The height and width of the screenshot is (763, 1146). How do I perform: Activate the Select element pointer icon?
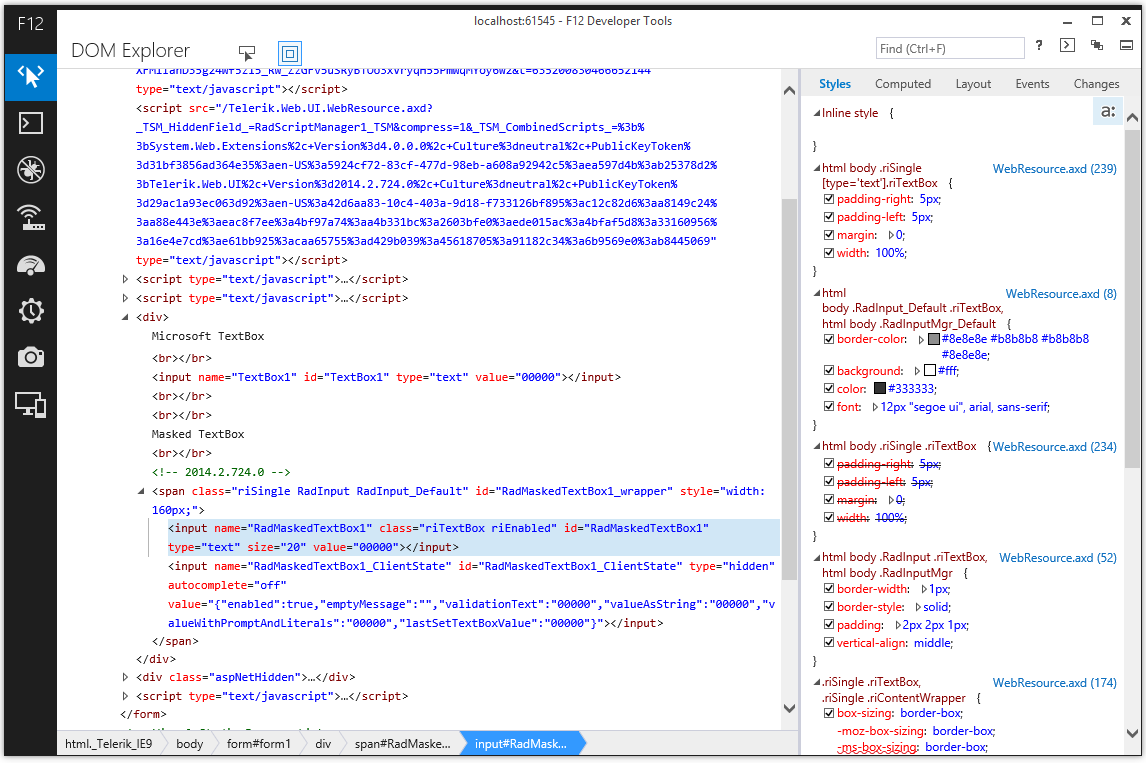coord(247,53)
